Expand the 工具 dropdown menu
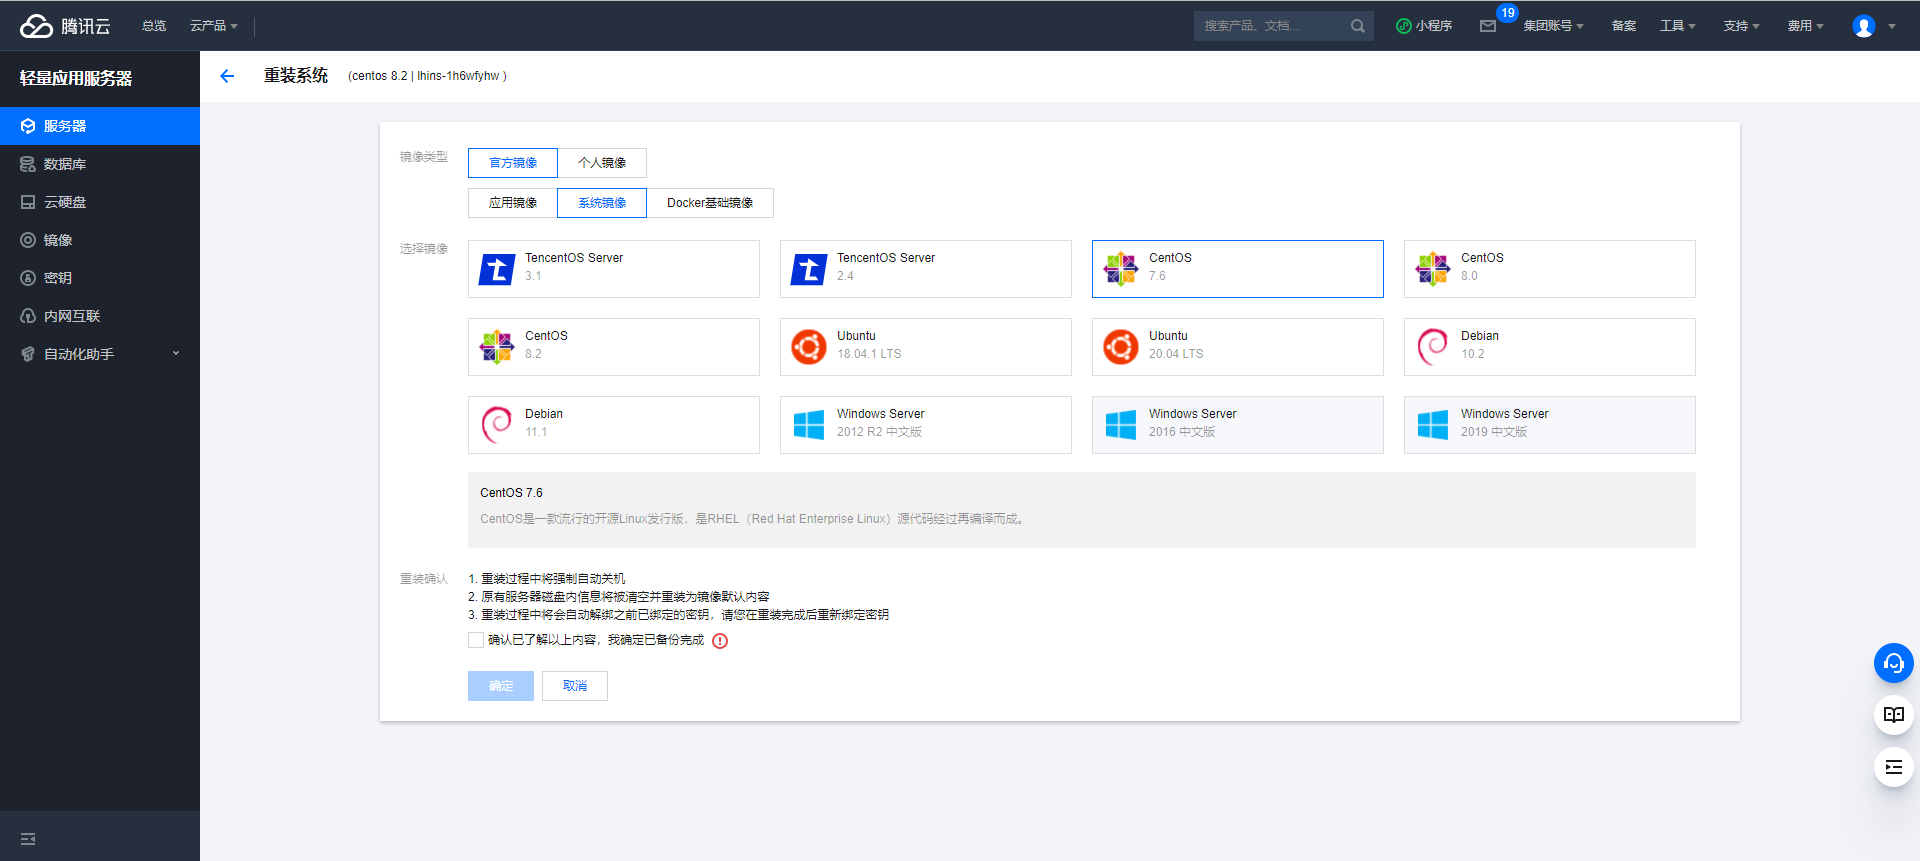The image size is (1920, 861). [1677, 26]
